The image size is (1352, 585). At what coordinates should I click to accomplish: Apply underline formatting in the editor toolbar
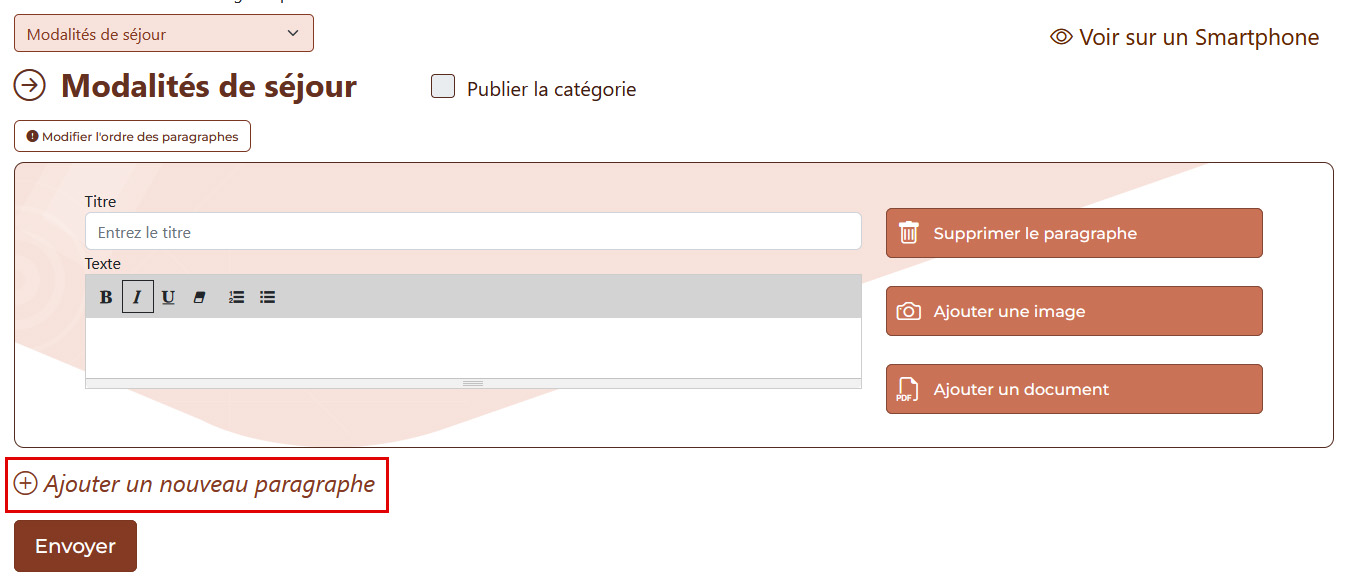point(168,297)
